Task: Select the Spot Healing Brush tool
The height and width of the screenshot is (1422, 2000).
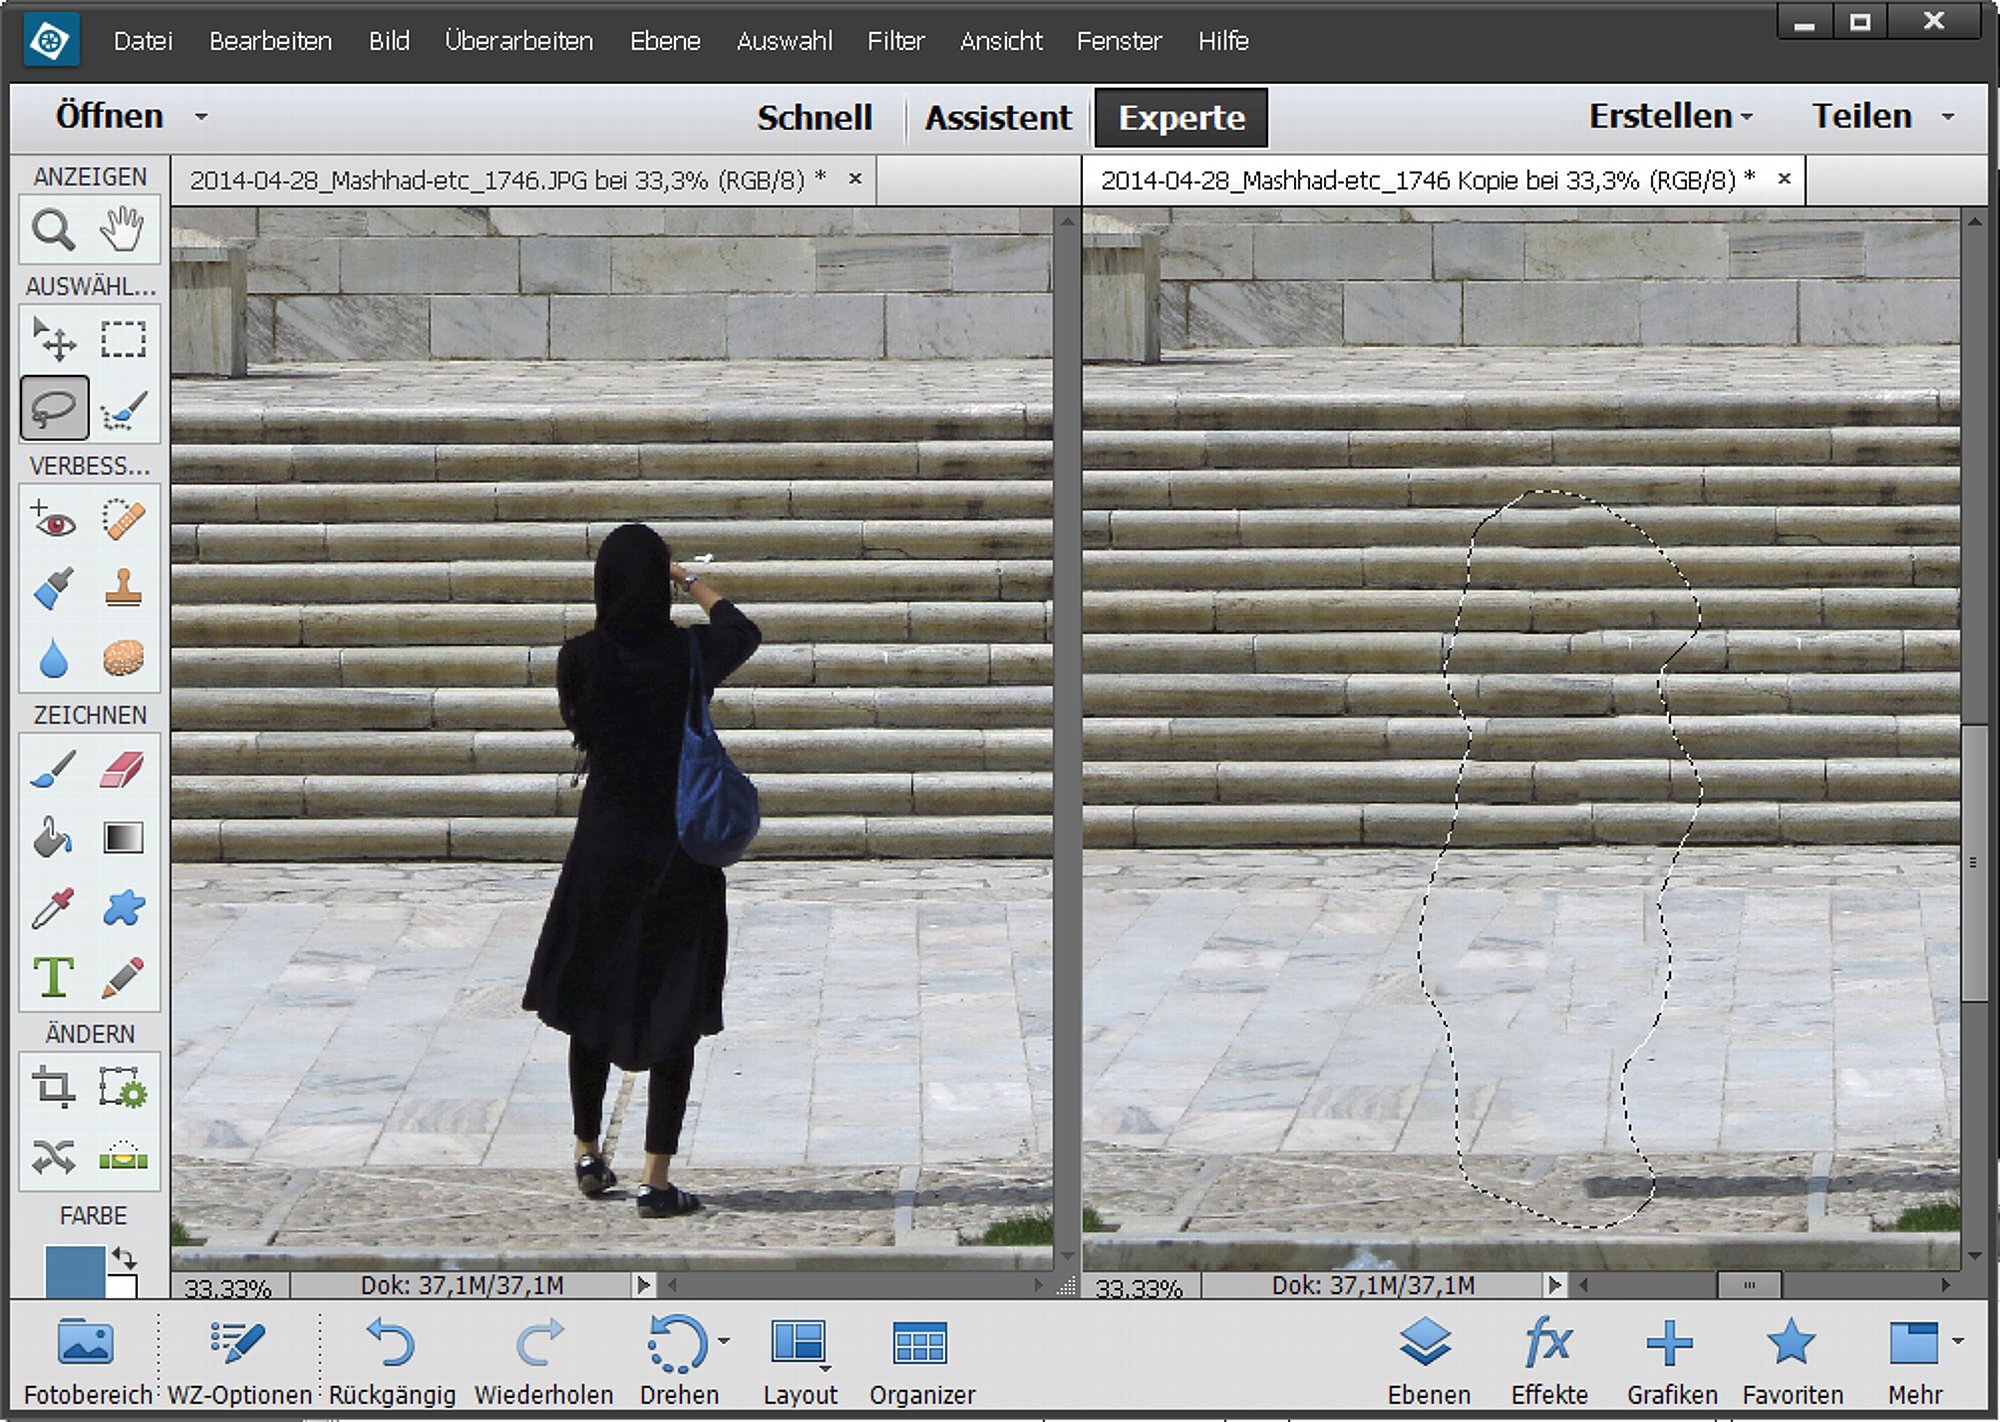Action: [x=123, y=520]
